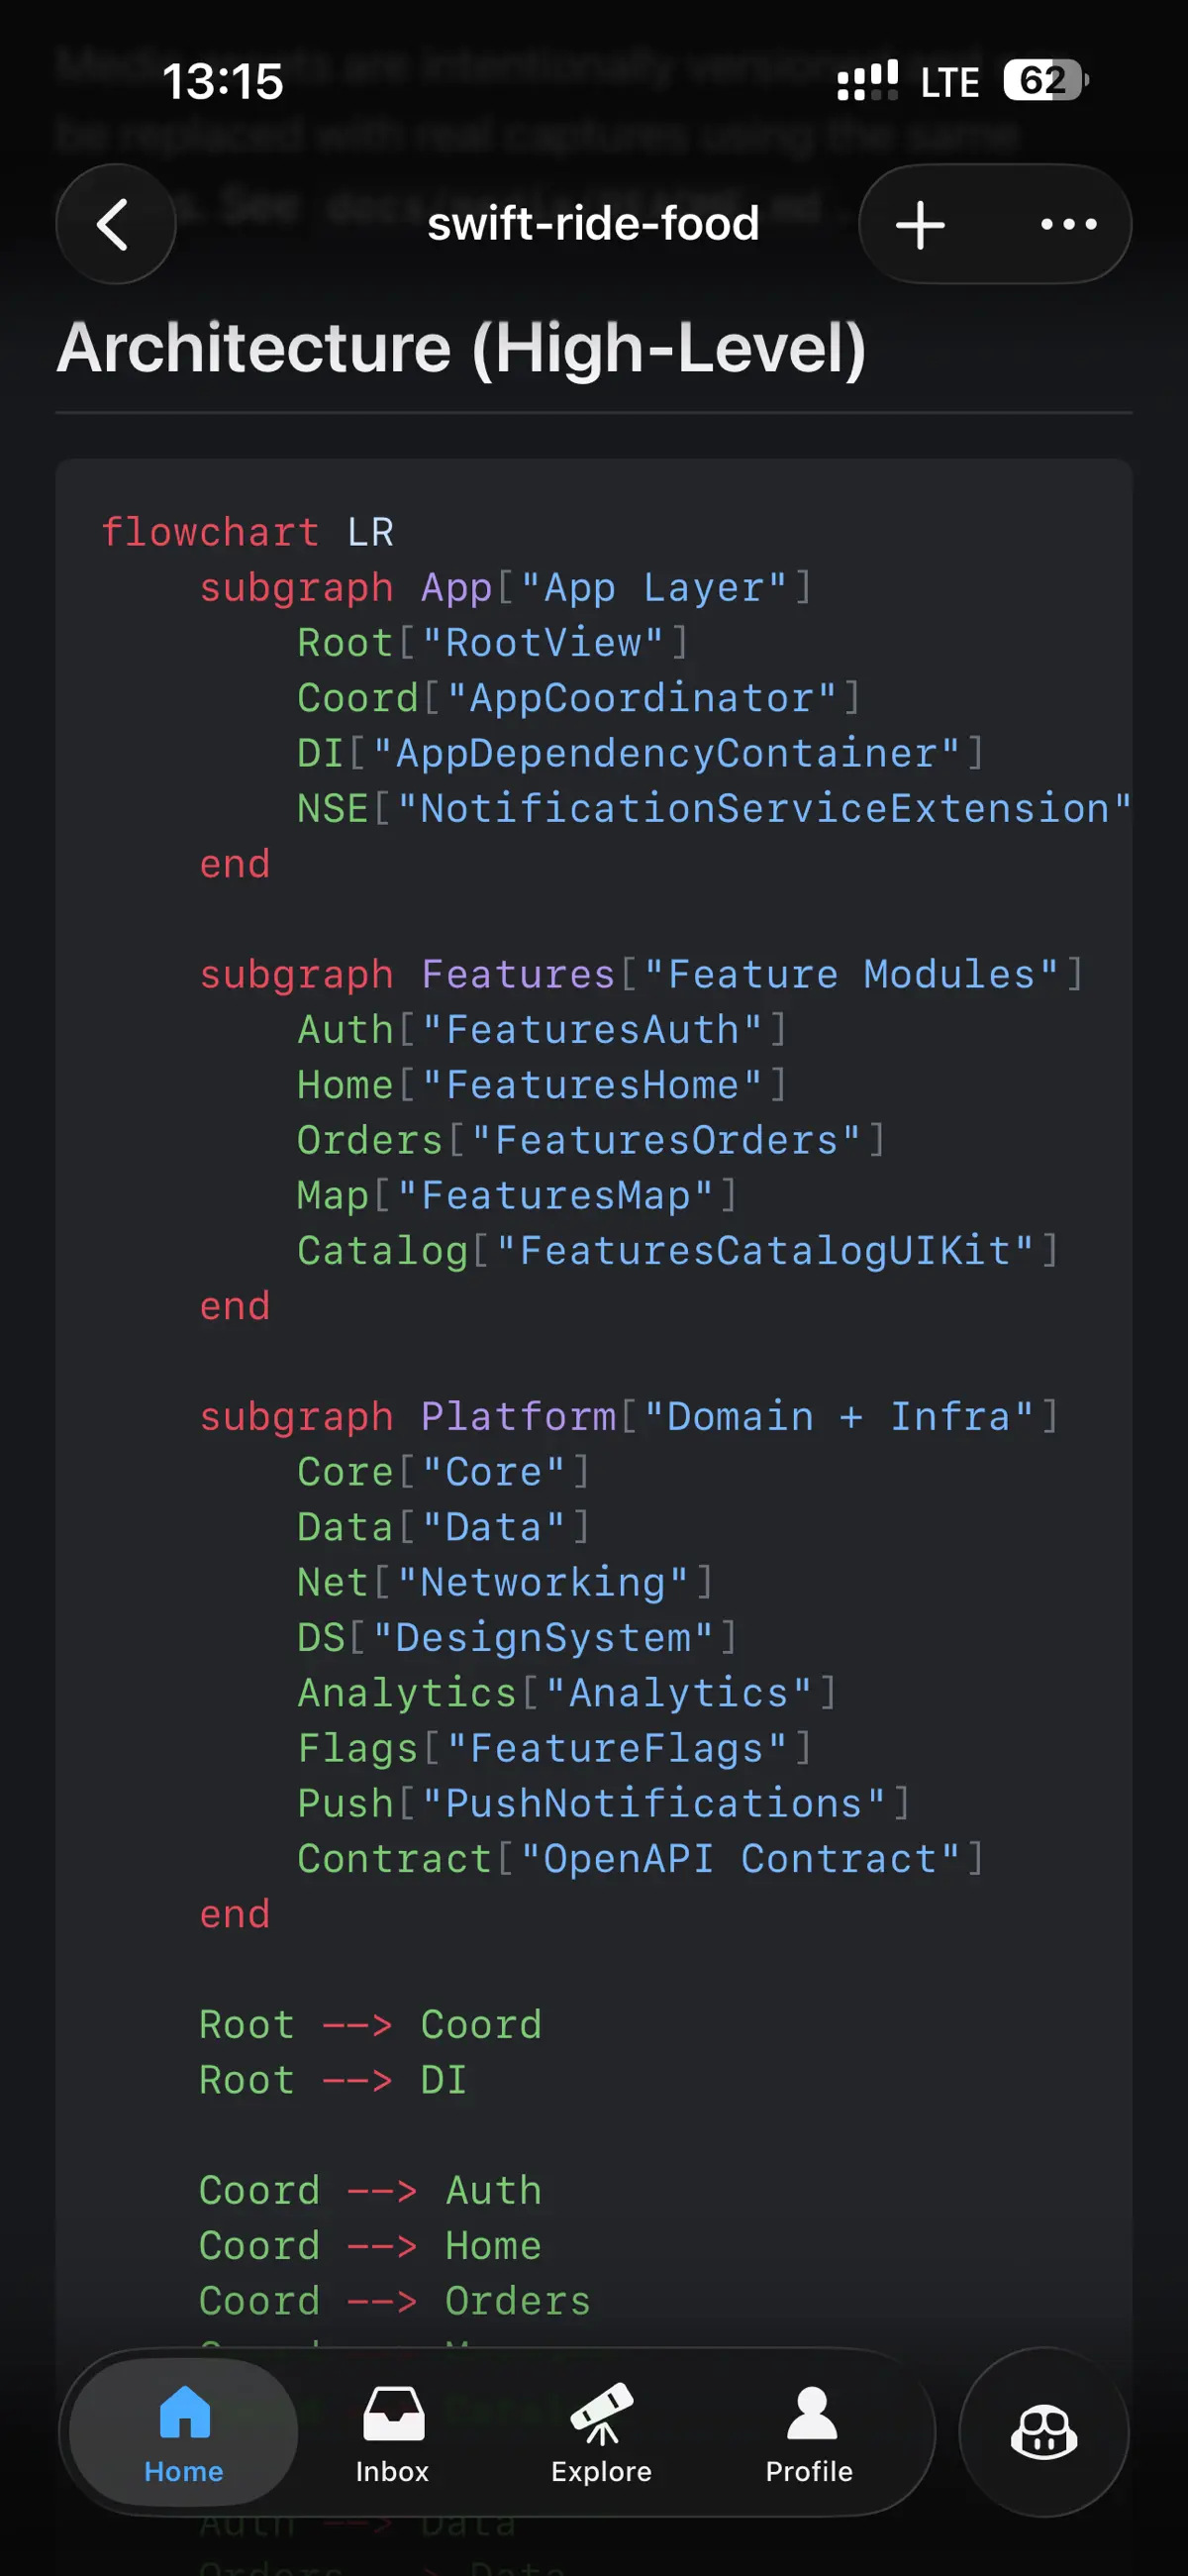This screenshot has height=2576, width=1188.
Task: Tap the plus create icon
Action: click(x=920, y=224)
